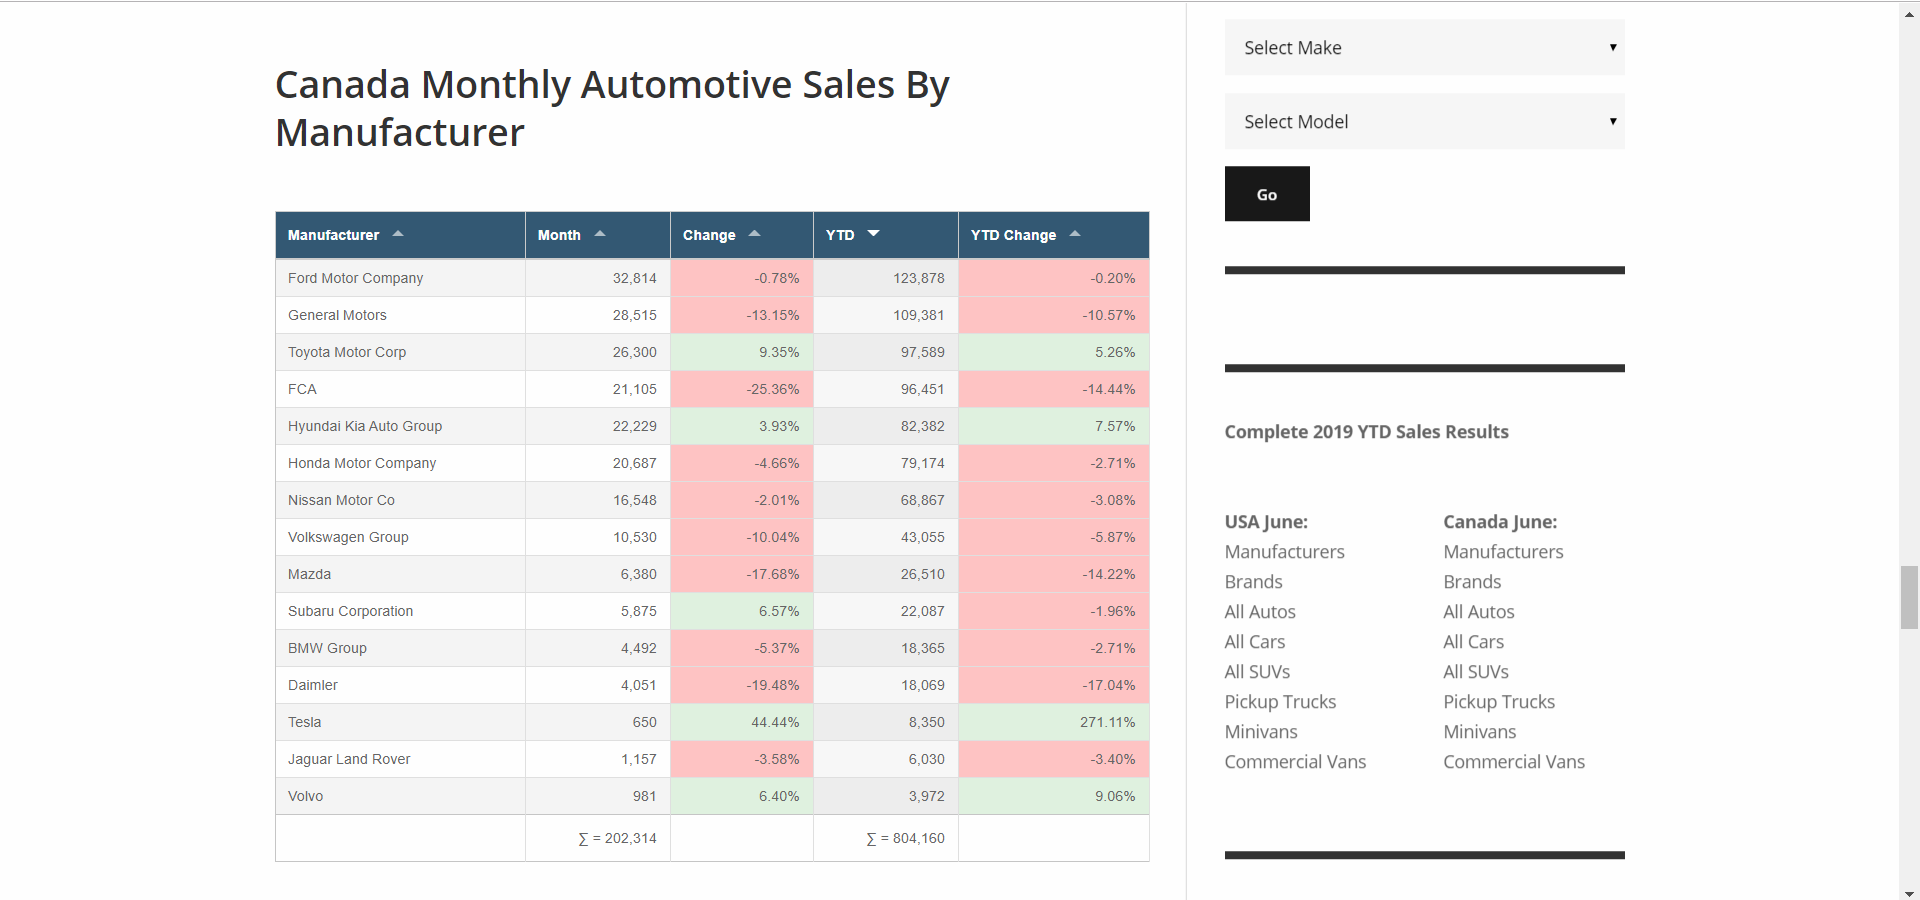The width and height of the screenshot is (1920, 900).
Task: Open Canada June Manufacturers link
Action: [x=1503, y=552]
